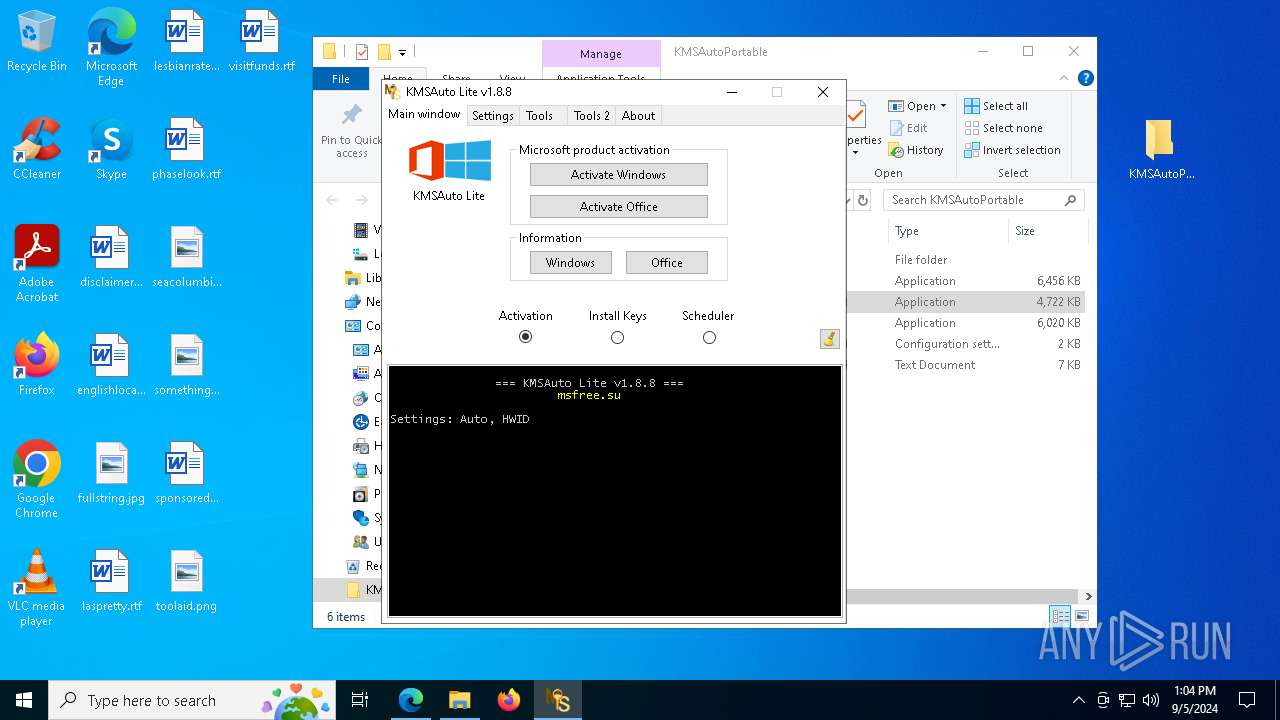Select lesbianrate rtf file on desktop
1280x720 pixels.
(x=186, y=42)
